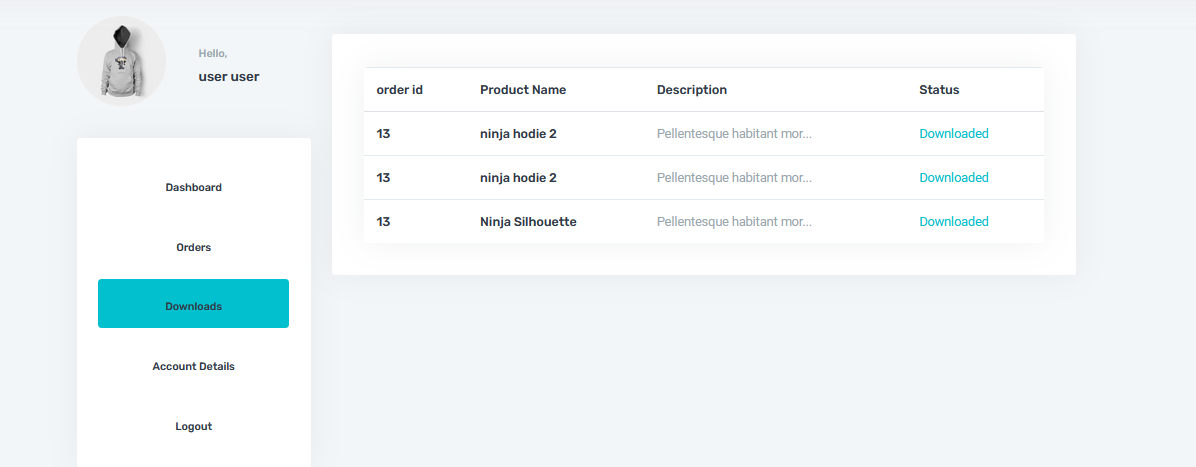This screenshot has height=467, width=1196.
Task: Open the Dashboard menu item
Action: coord(193,187)
